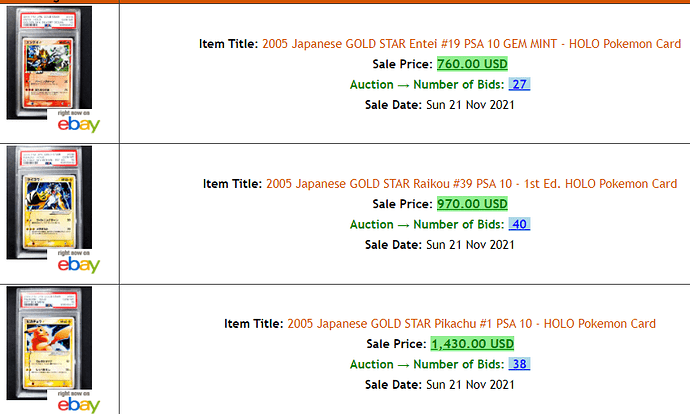Click the eBay logo under the Pikachu card
690x414 pixels.
point(79,402)
